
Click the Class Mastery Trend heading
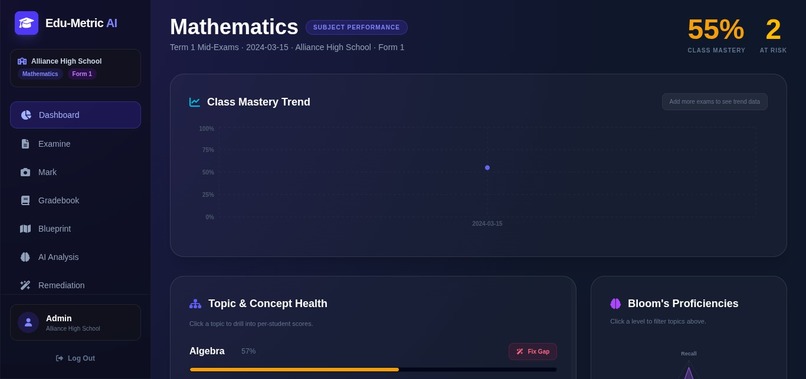(x=259, y=102)
